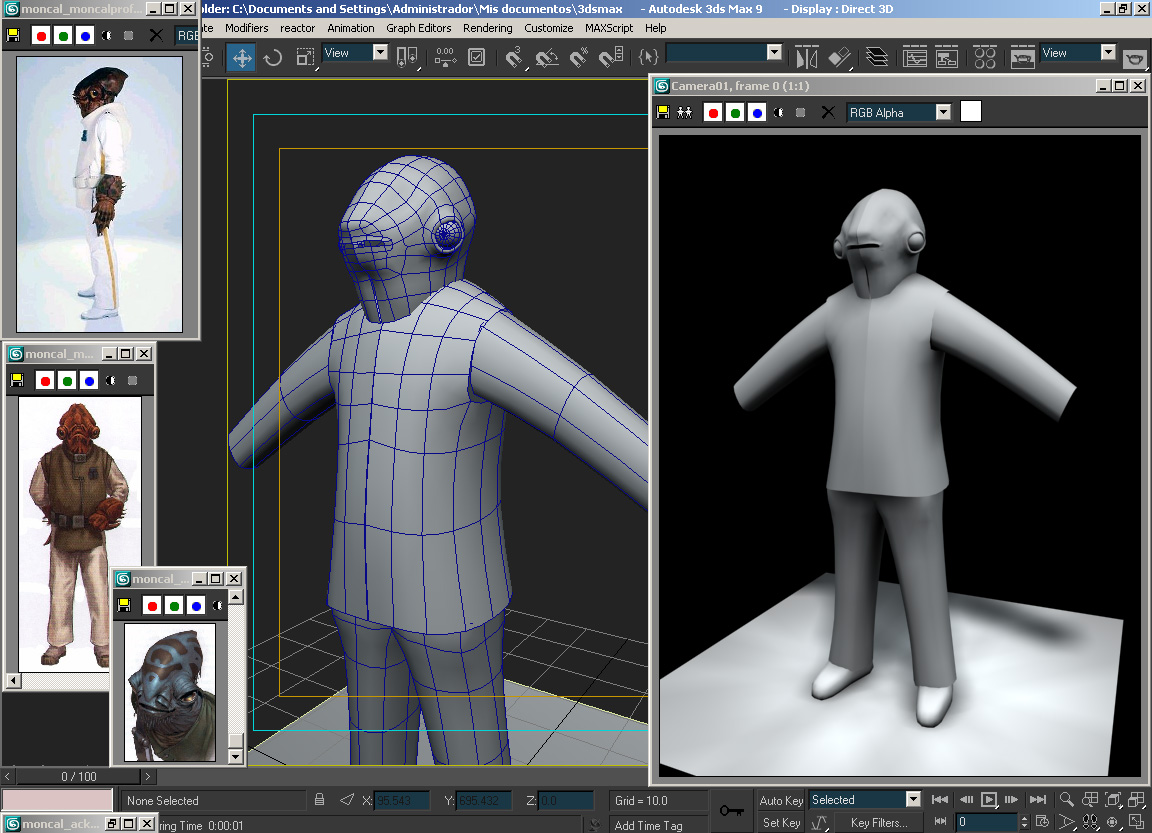Play the animation
Viewport: 1152px width, 833px height.
click(x=989, y=800)
